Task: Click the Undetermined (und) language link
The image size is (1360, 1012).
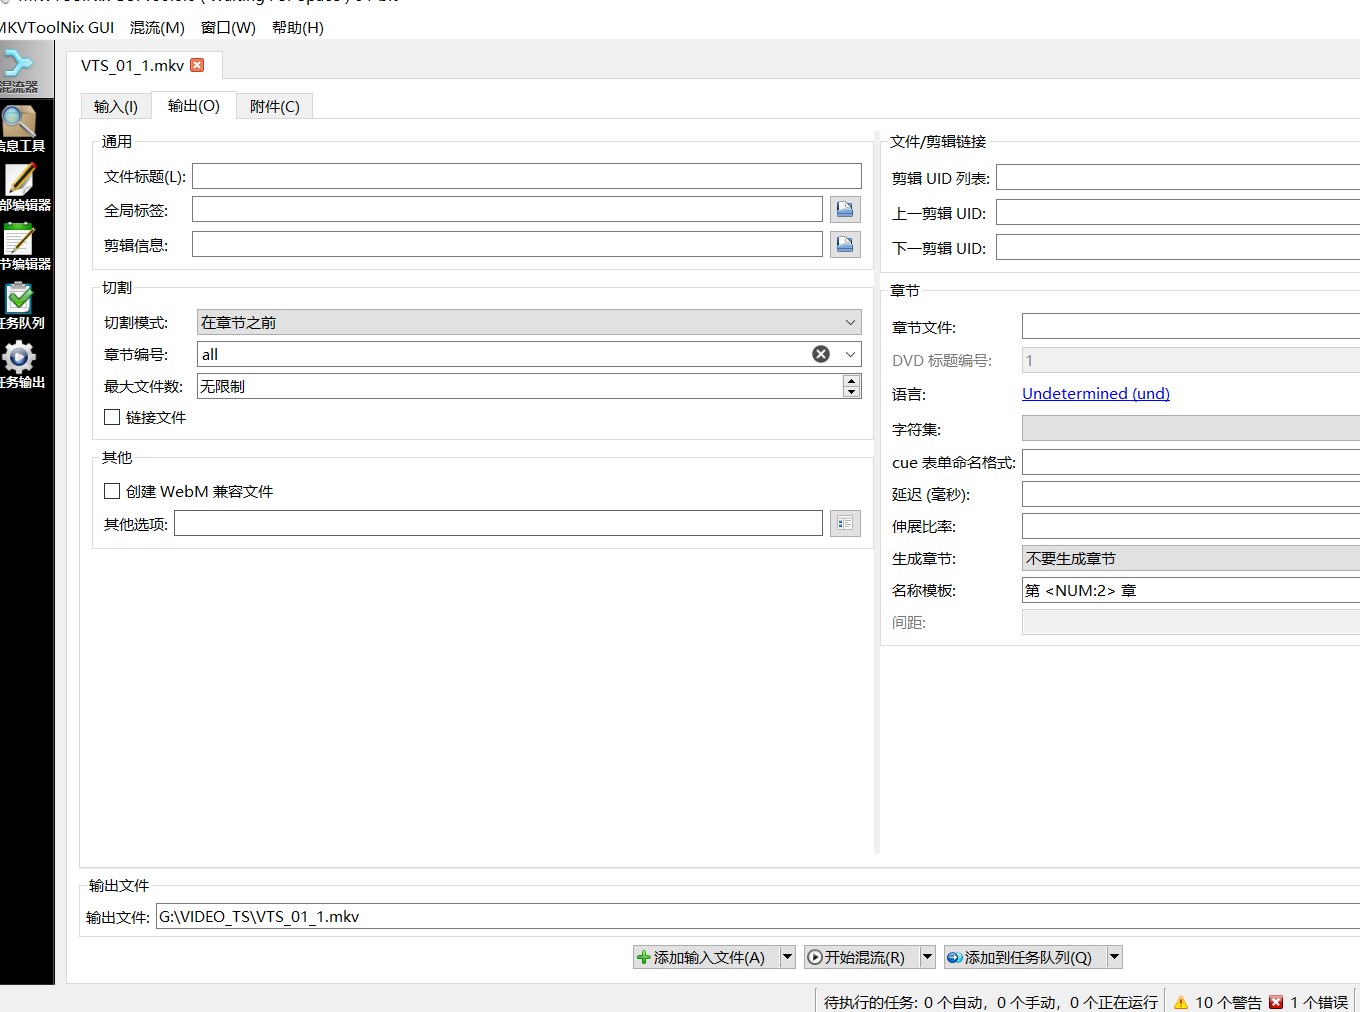Action: tap(1096, 393)
